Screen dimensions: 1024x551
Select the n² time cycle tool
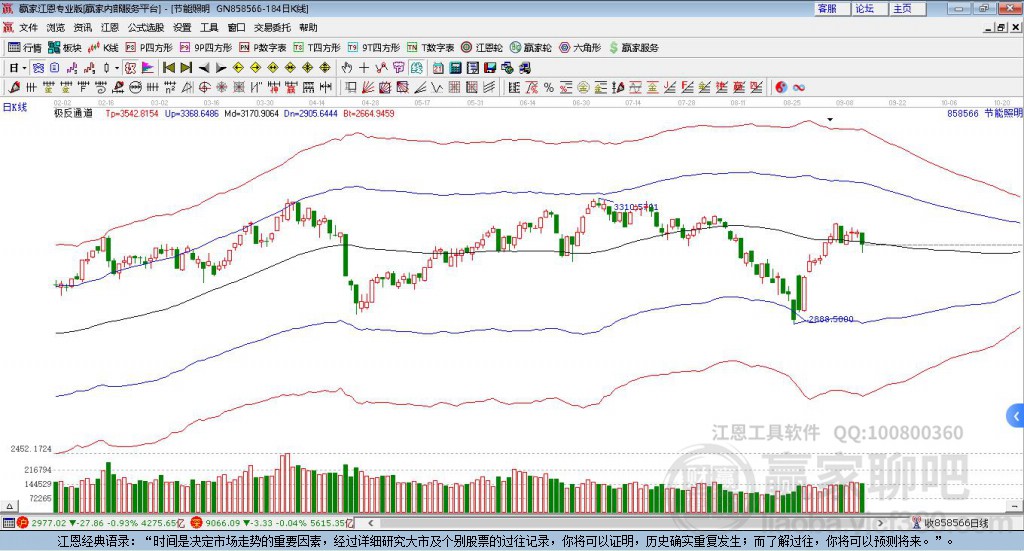tap(170, 87)
